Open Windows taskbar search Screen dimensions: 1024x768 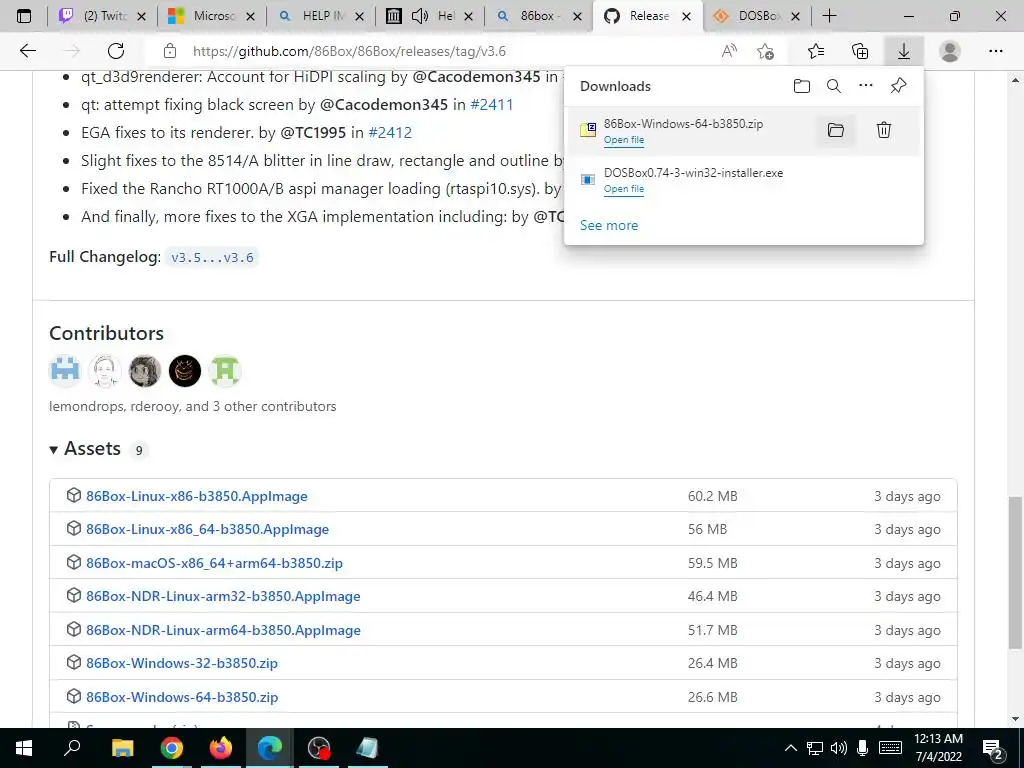click(x=72, y=748)
